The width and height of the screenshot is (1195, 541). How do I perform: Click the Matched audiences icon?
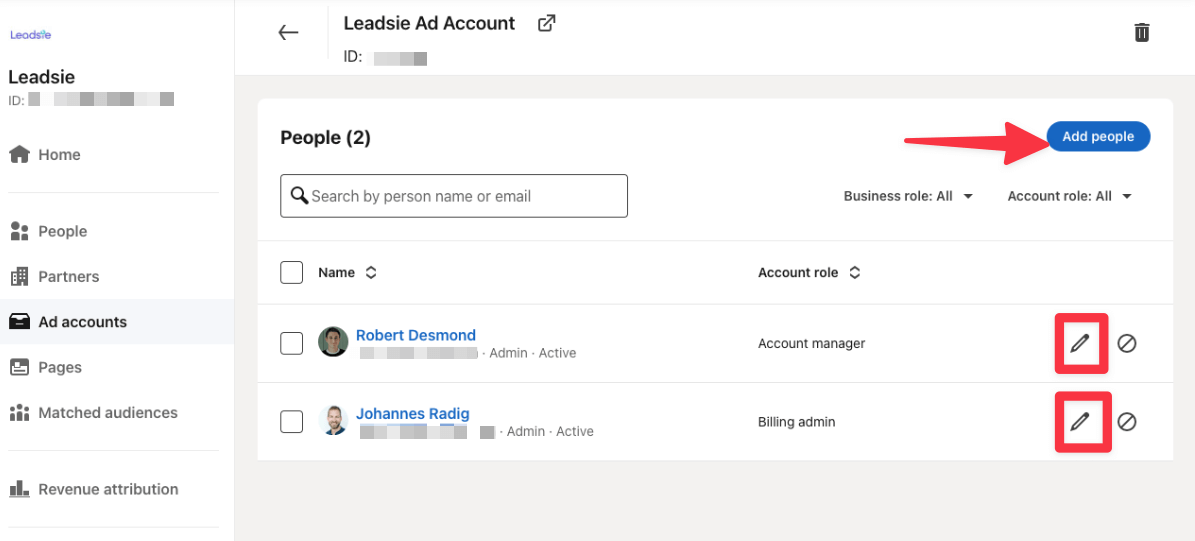click(x=20, y=413)
